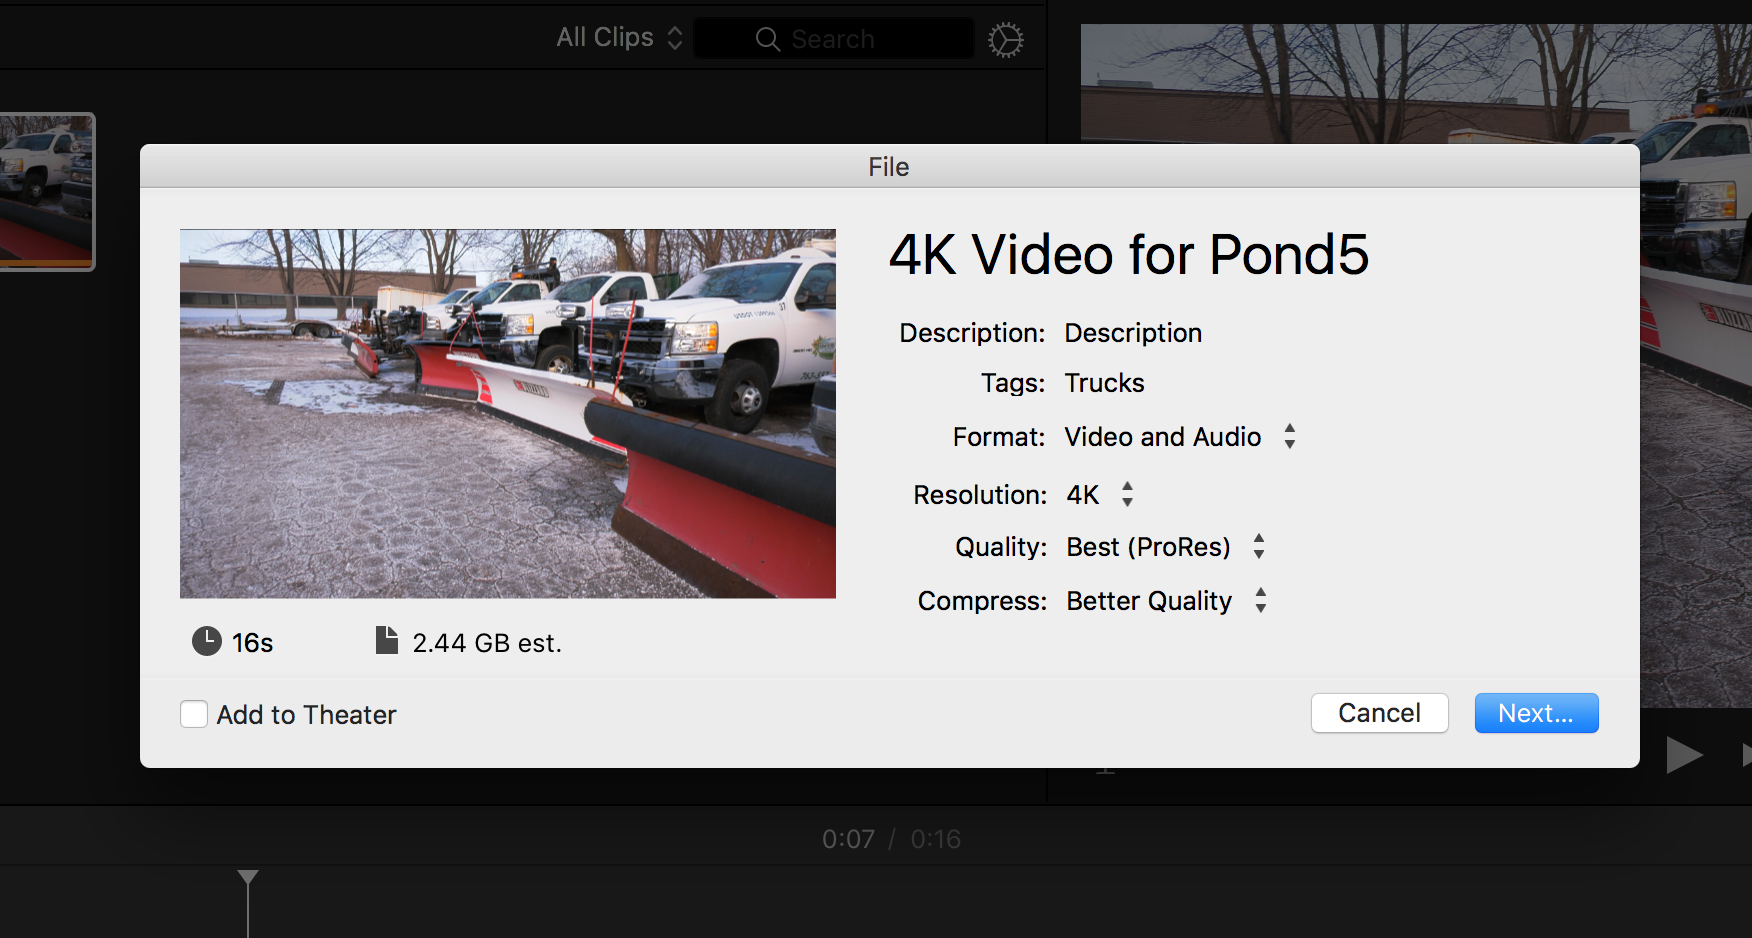The image size is (1752, 938).
Task: Edit the 4K Video for Pond5 title
Action: [1129, 254]
